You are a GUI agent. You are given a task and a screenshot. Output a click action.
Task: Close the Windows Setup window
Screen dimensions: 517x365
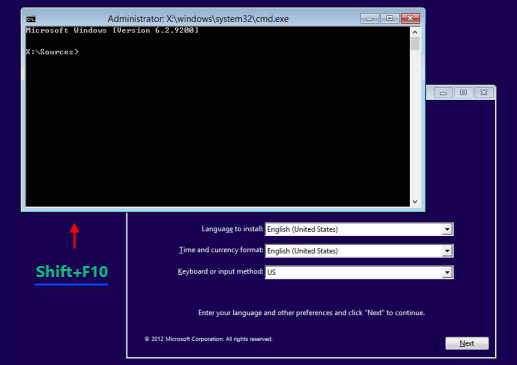click(484, 92)
